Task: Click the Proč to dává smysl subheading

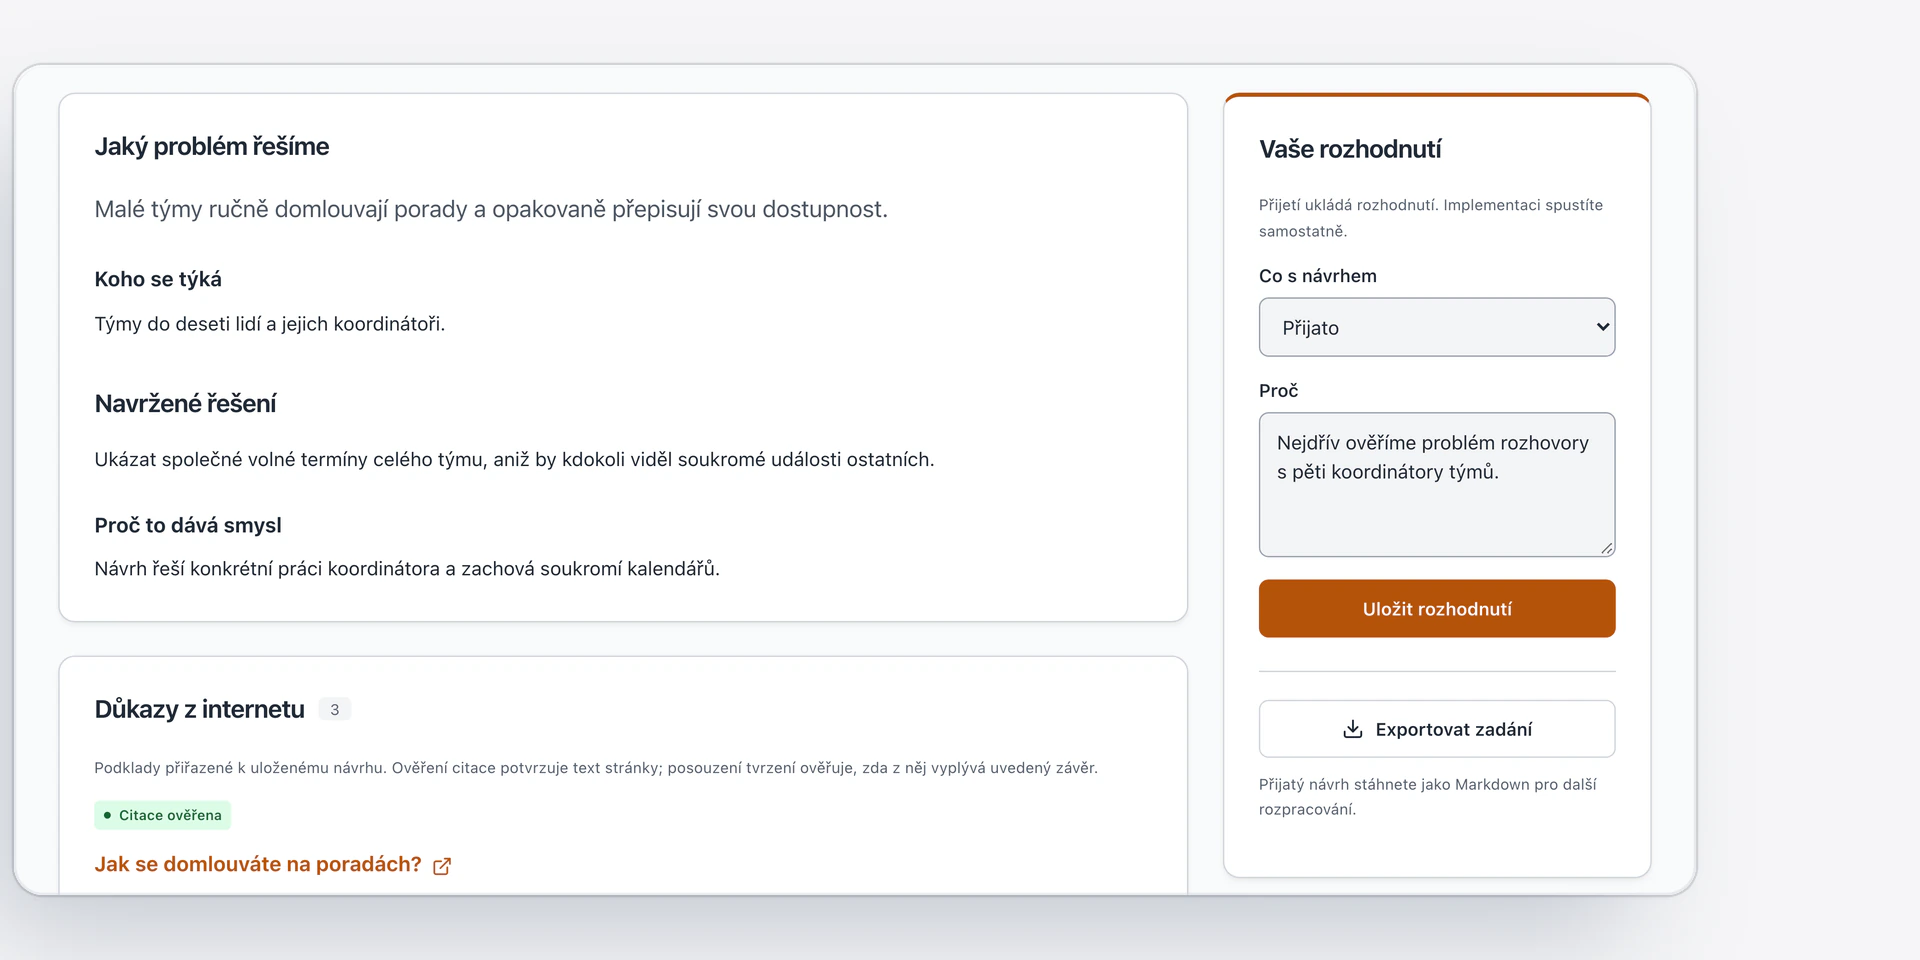Action: (188, 525)
